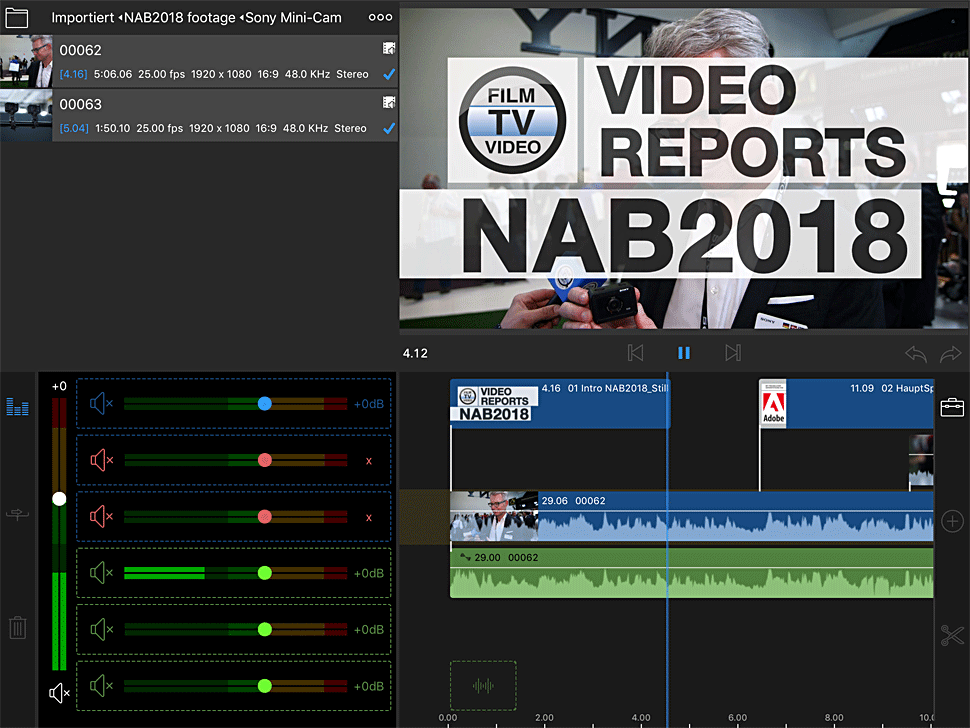The height and width of the screenshot is (728, 970).
Task: Click the blue checkmark on clip 00063
Action: [x=388, y=129]
